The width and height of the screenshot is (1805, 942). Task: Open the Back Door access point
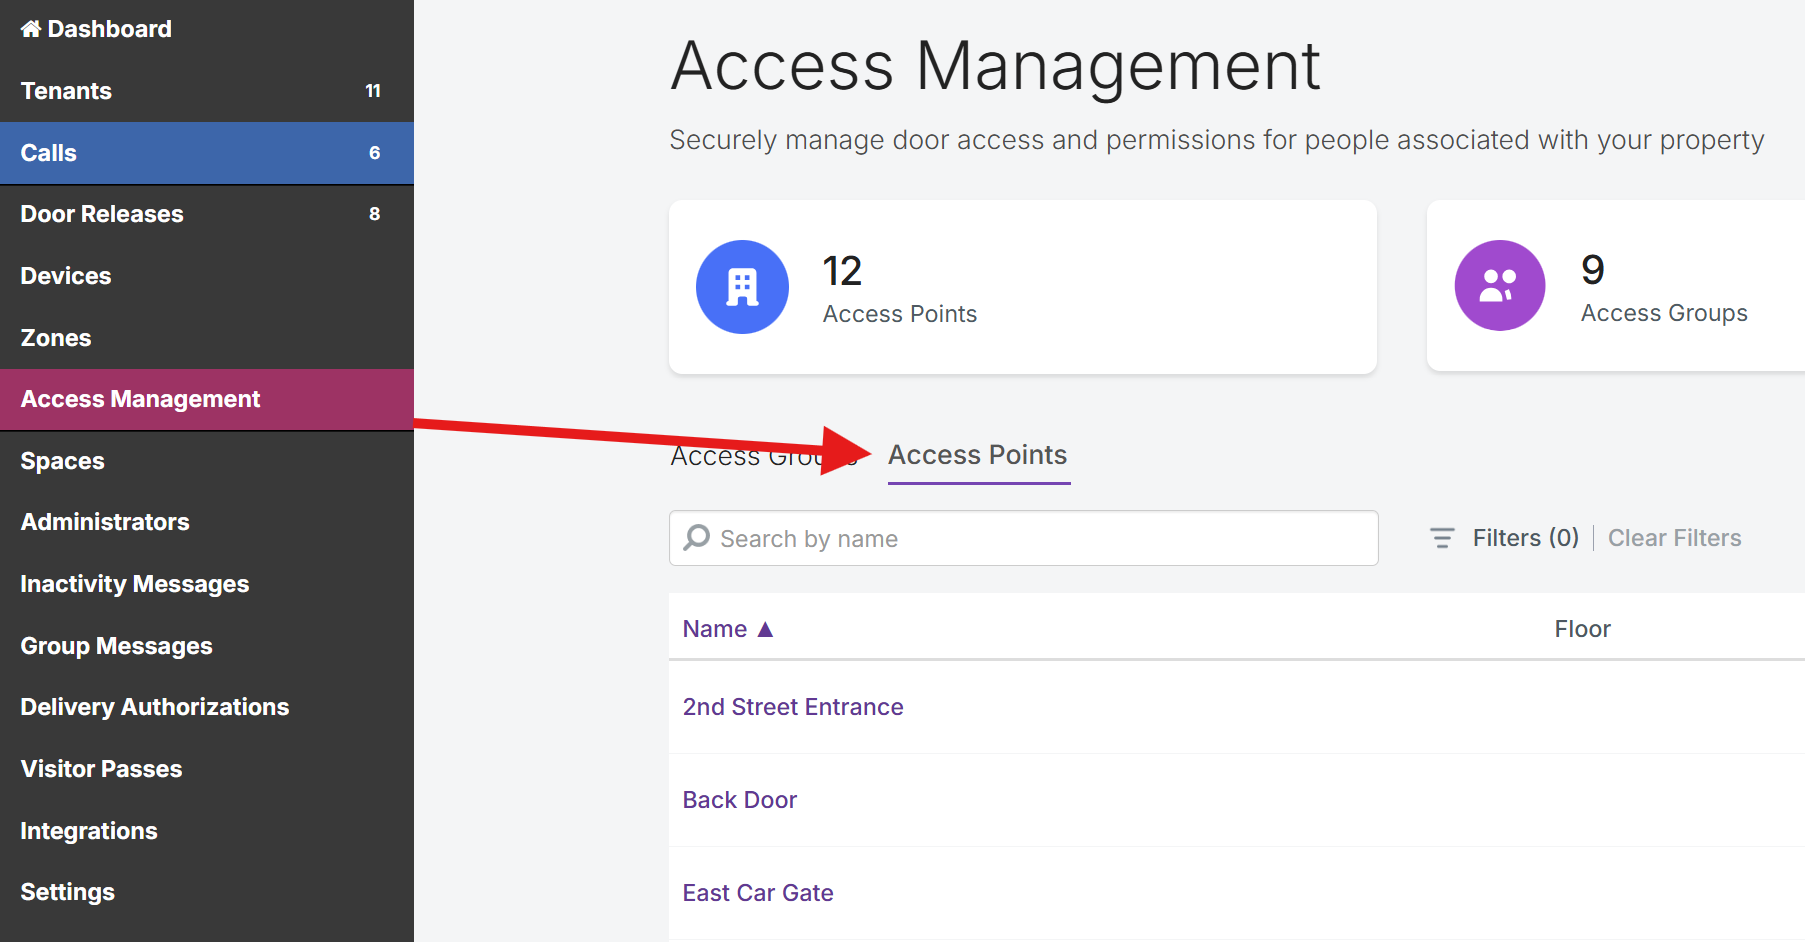point(739,800)
